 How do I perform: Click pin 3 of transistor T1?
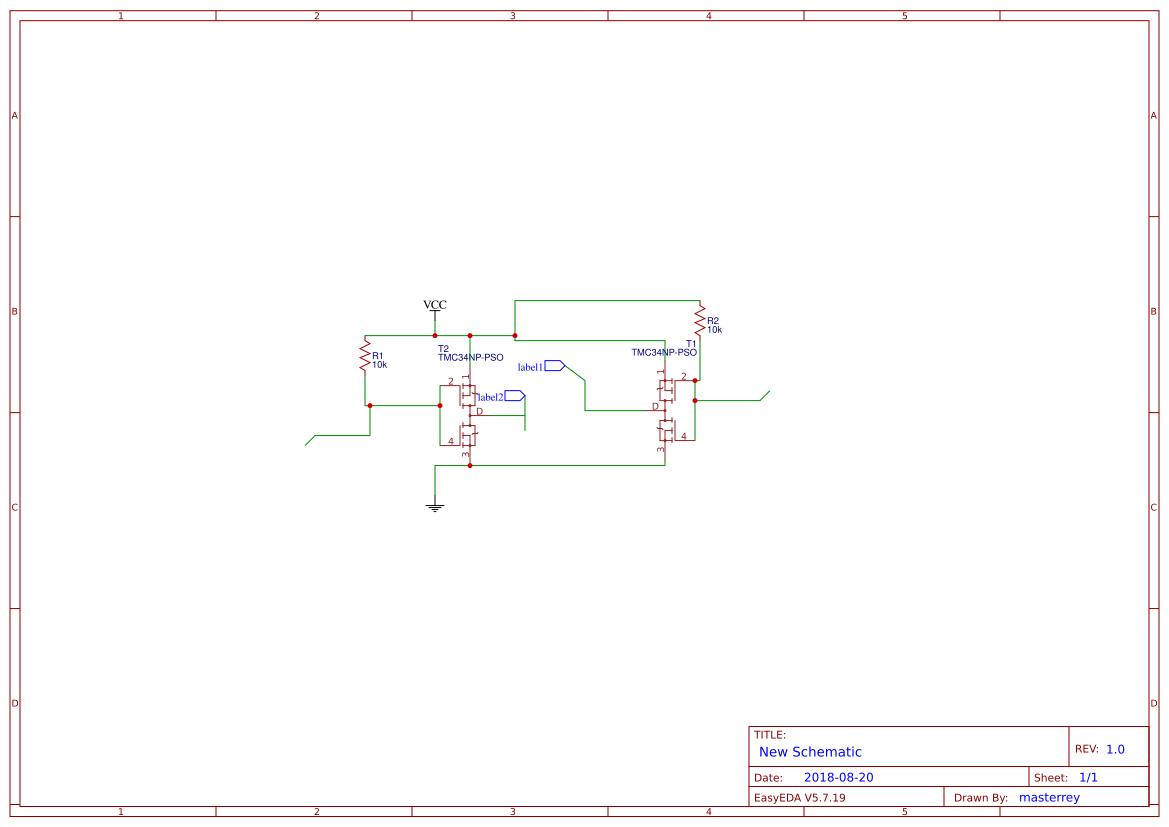point(661,449)
